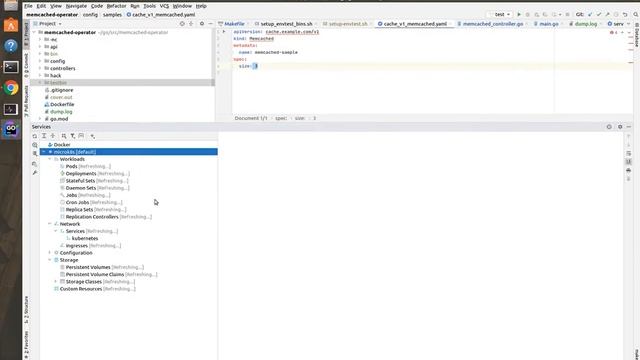Select the Dockerfile in Project tree
Screen dimensions: 640x360
[62, 104]
